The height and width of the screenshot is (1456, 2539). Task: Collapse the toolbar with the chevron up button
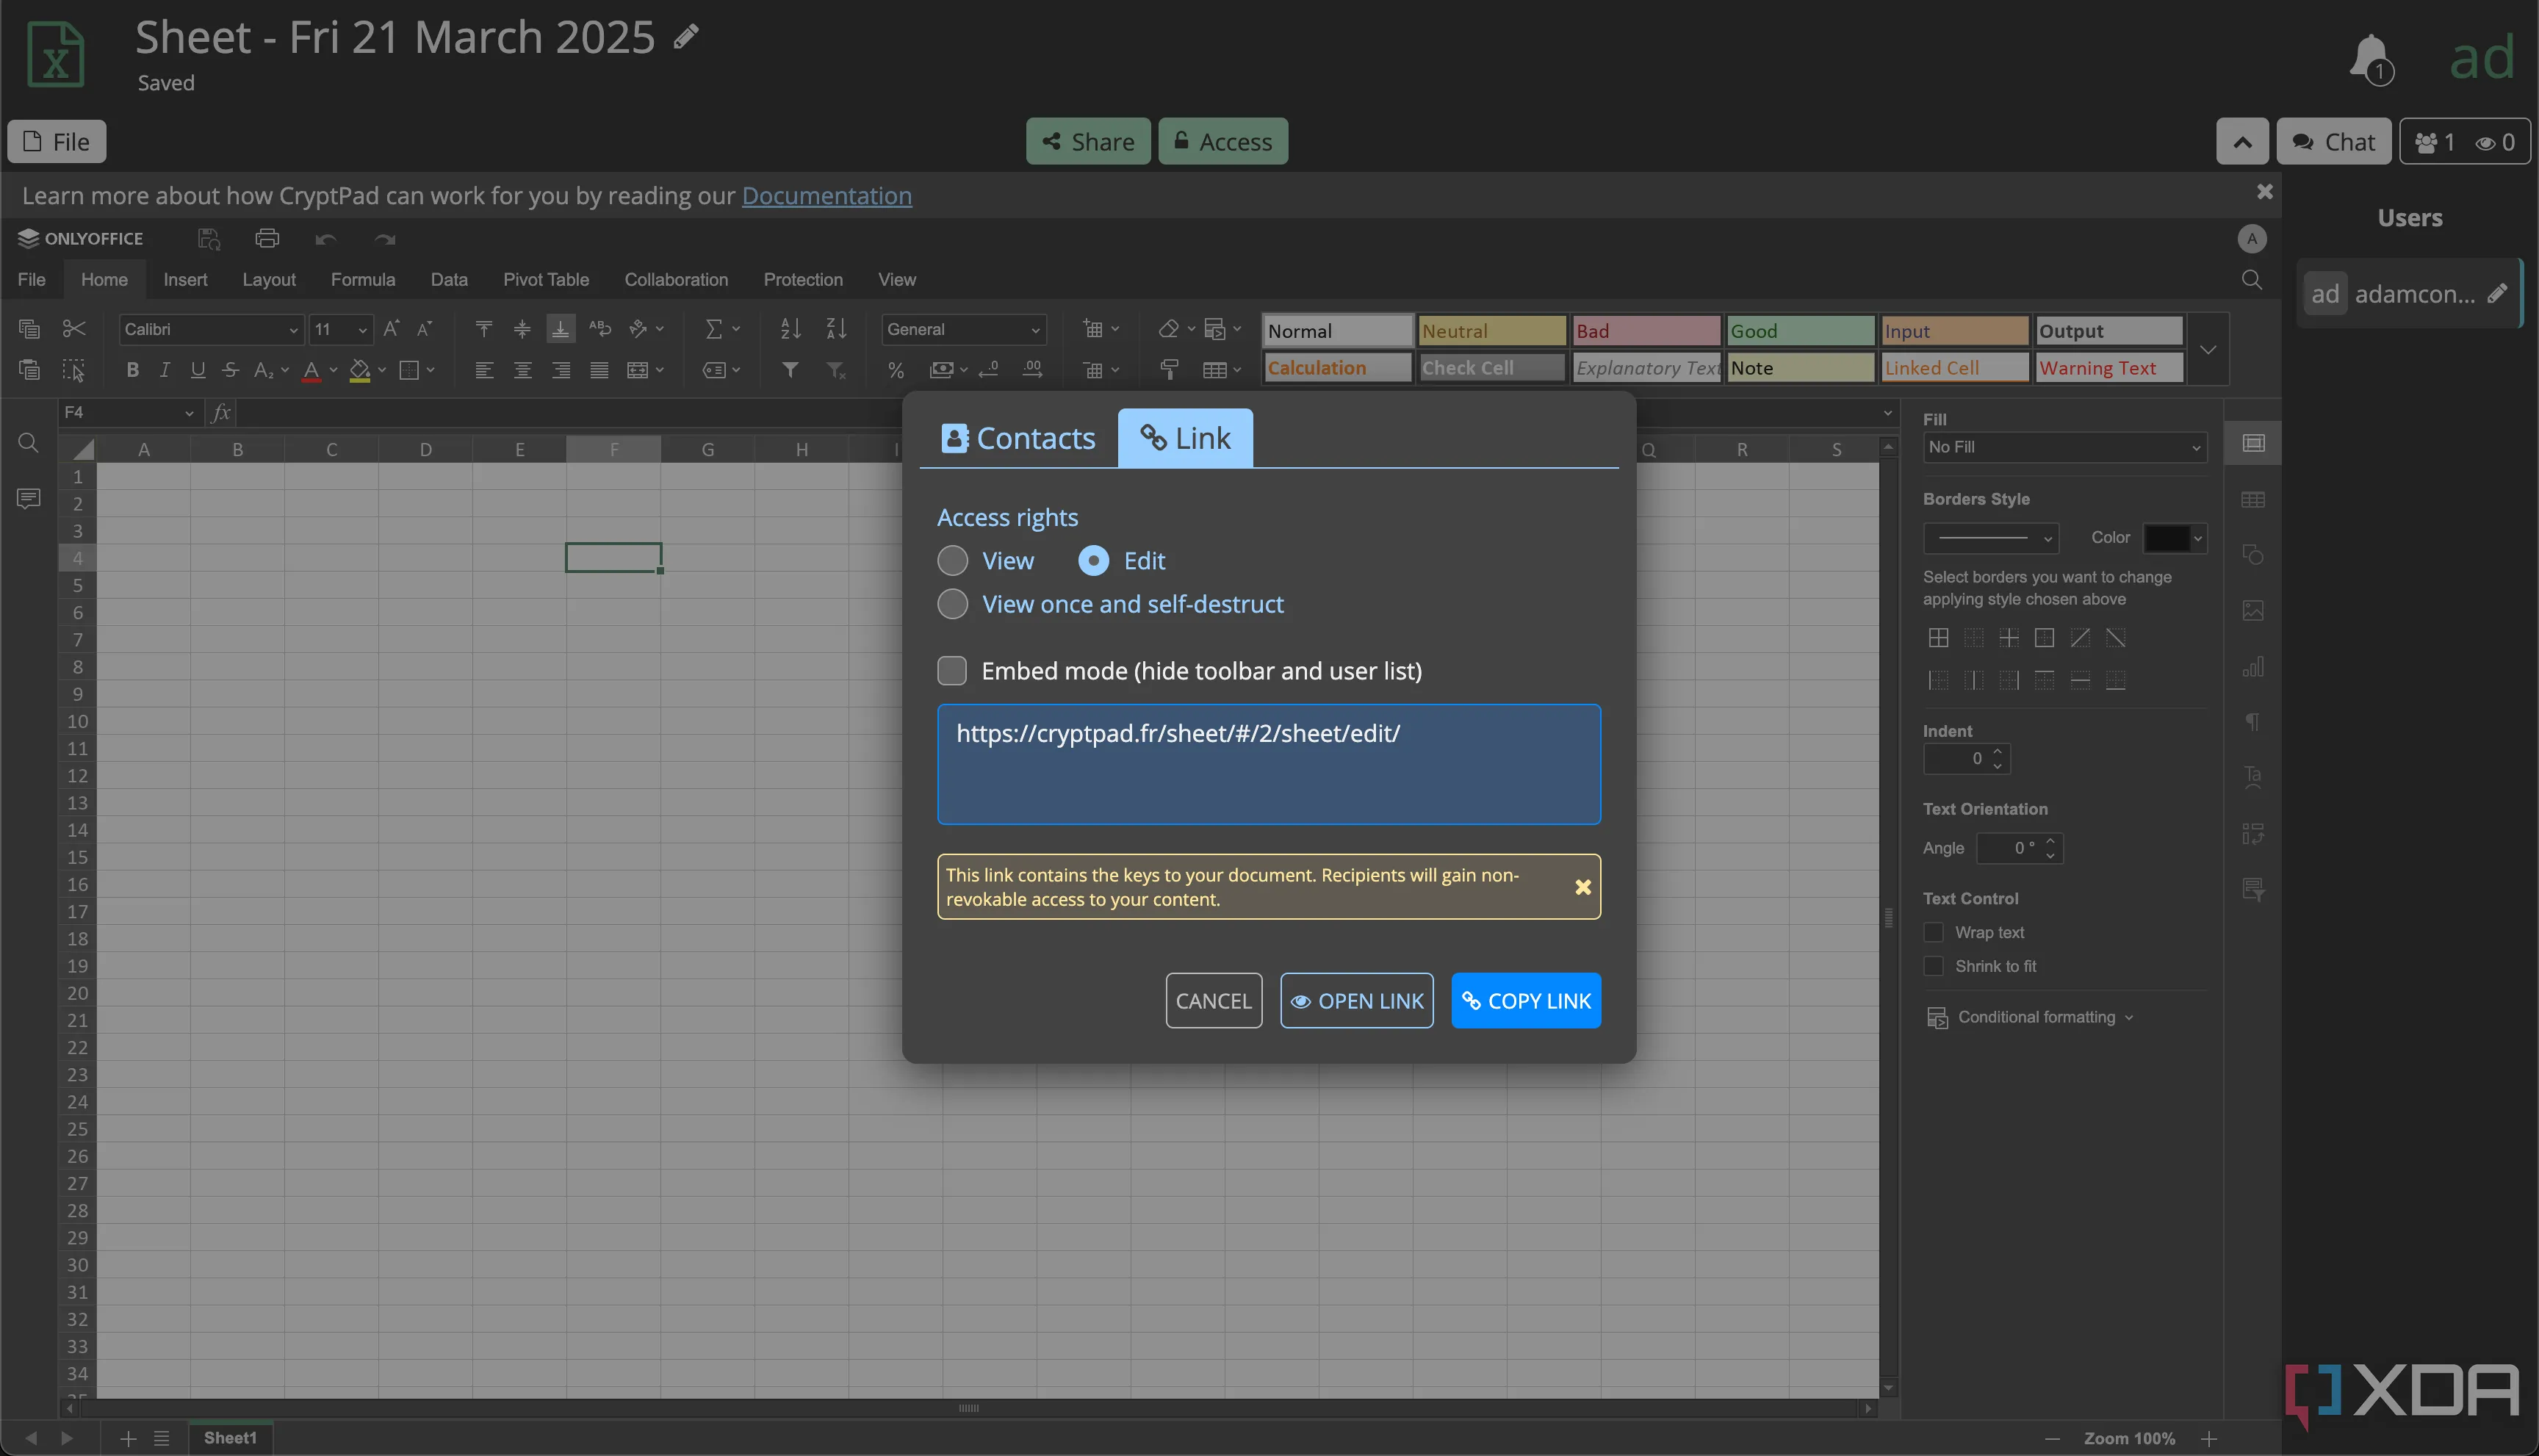coord(2243,142)
